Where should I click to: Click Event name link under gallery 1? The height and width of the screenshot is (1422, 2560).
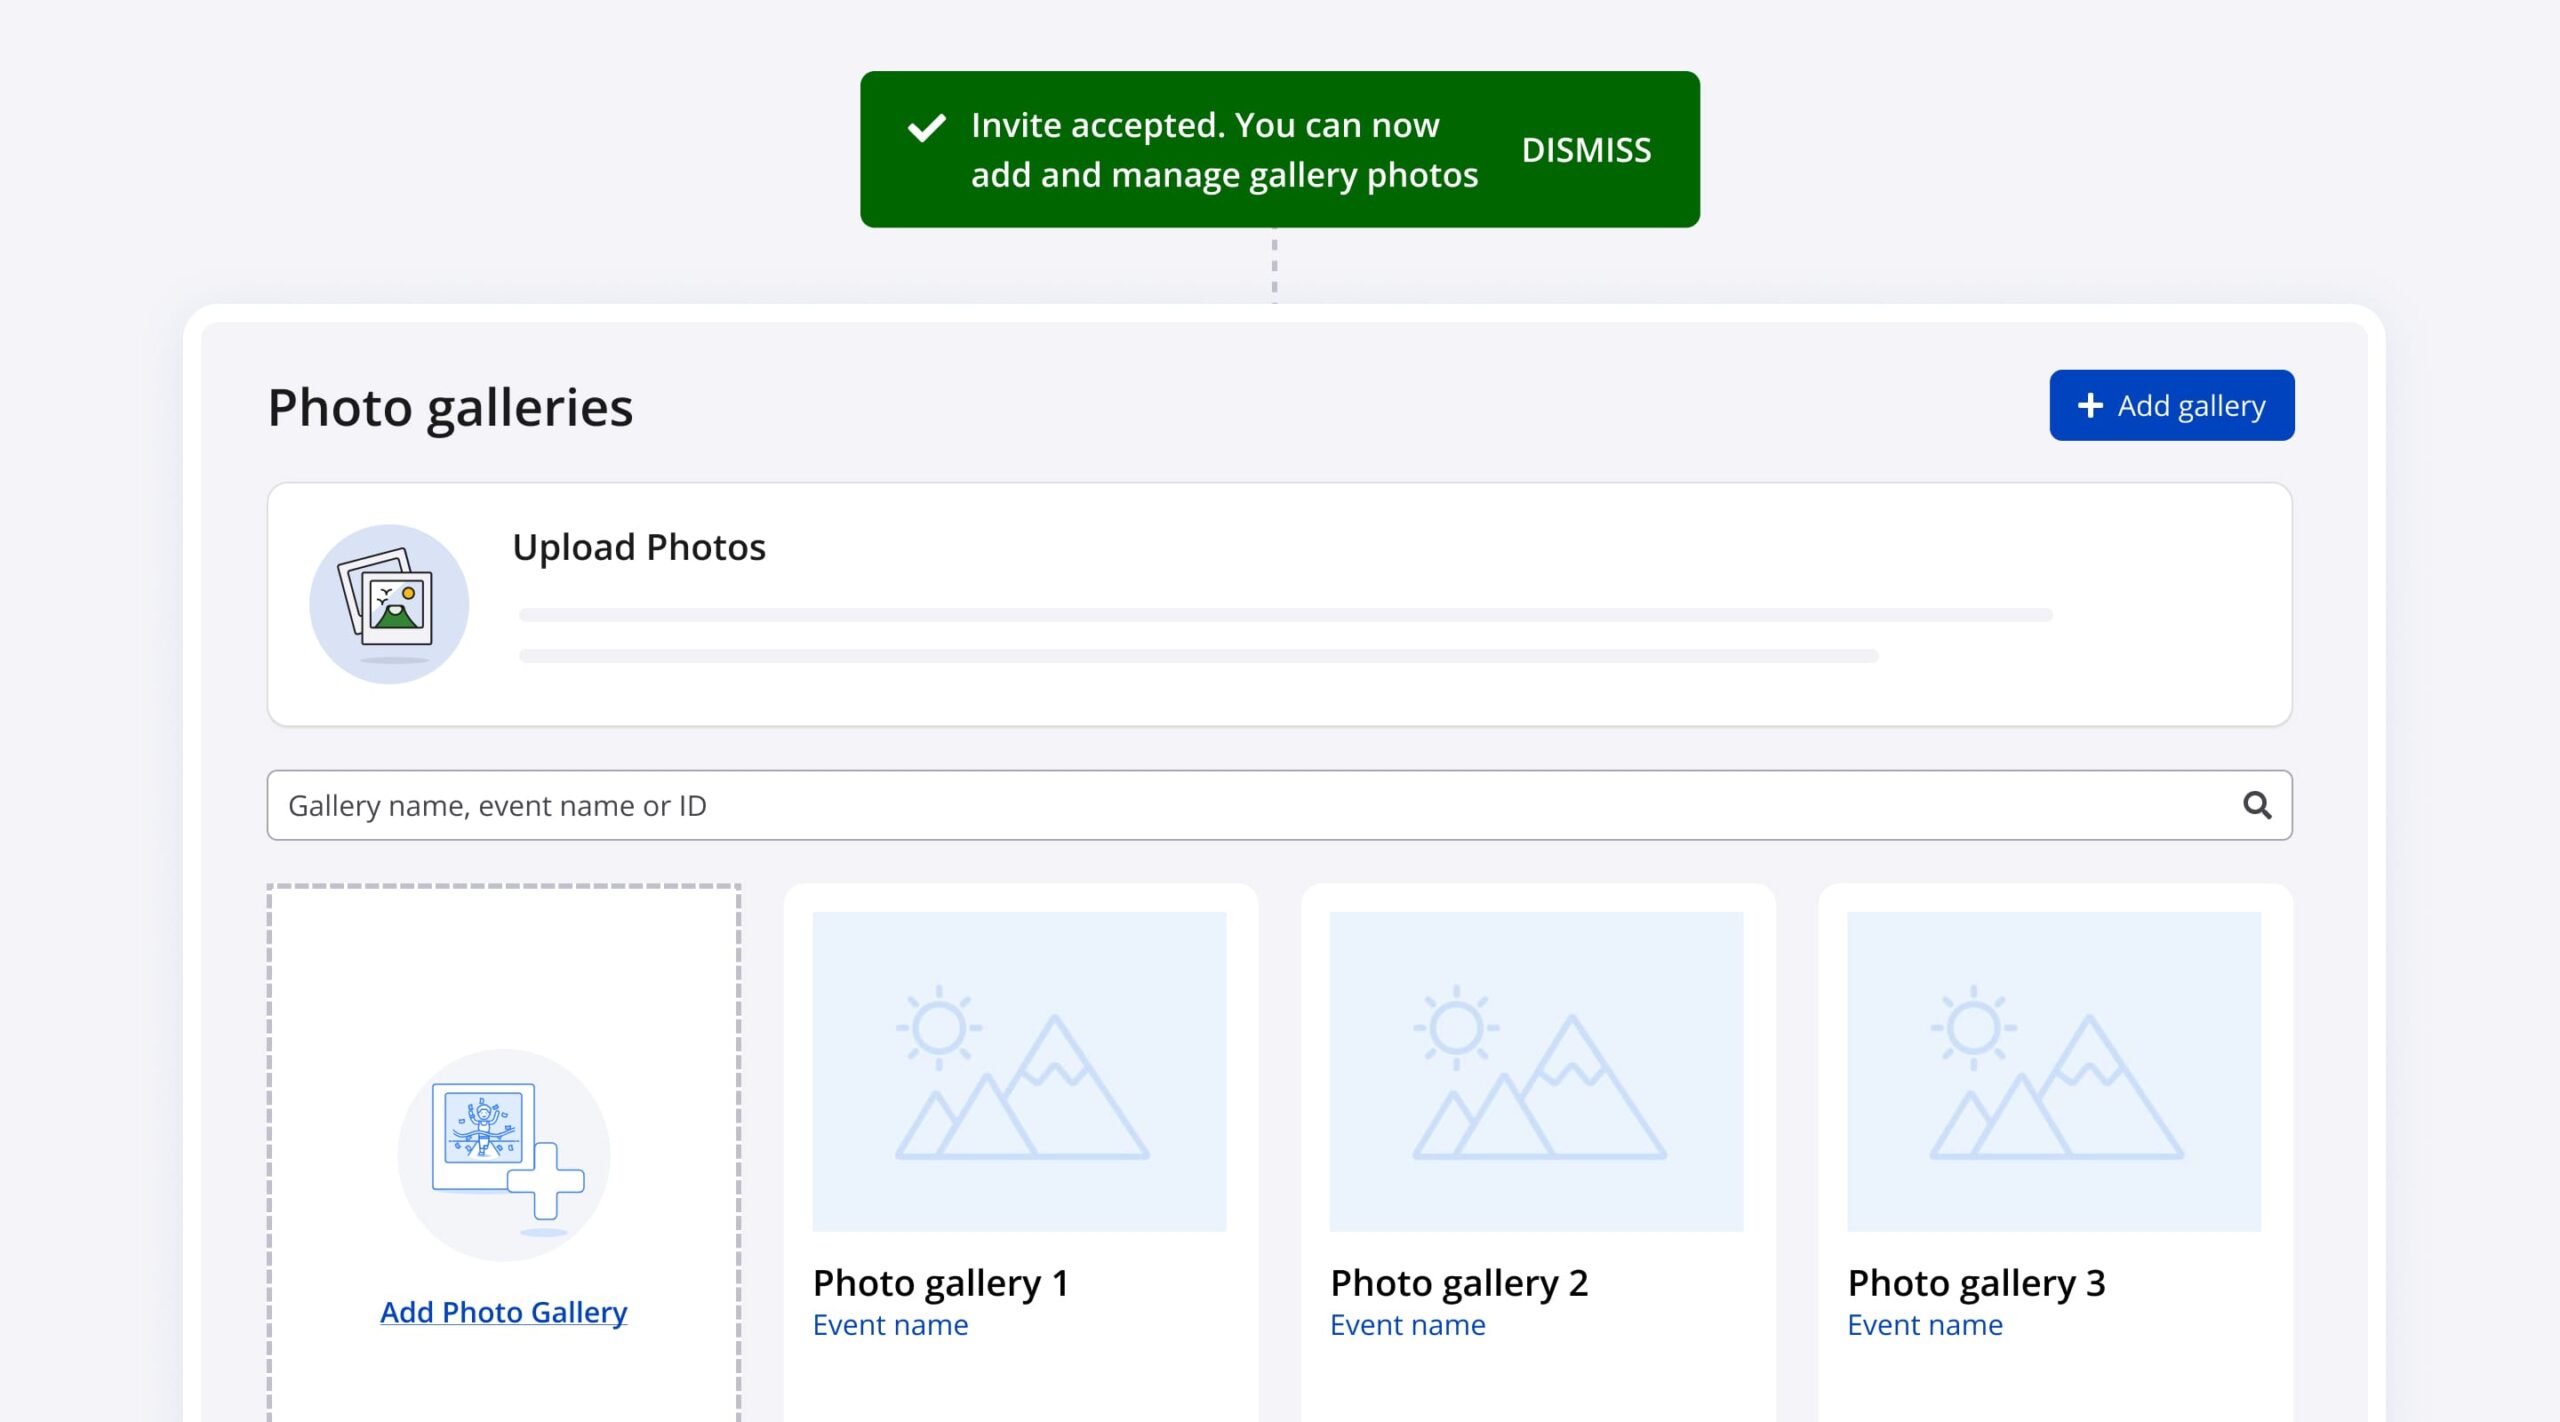[890, 1325]
